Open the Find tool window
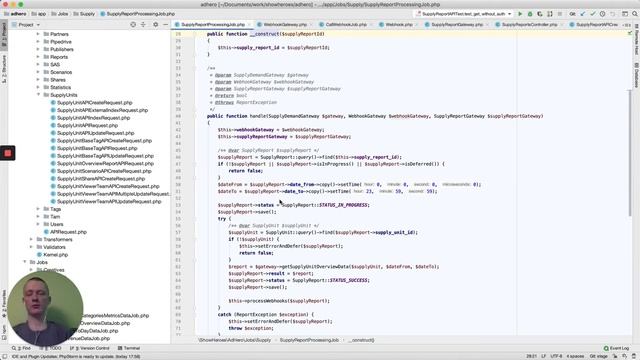640x360 pixels. 21,348
